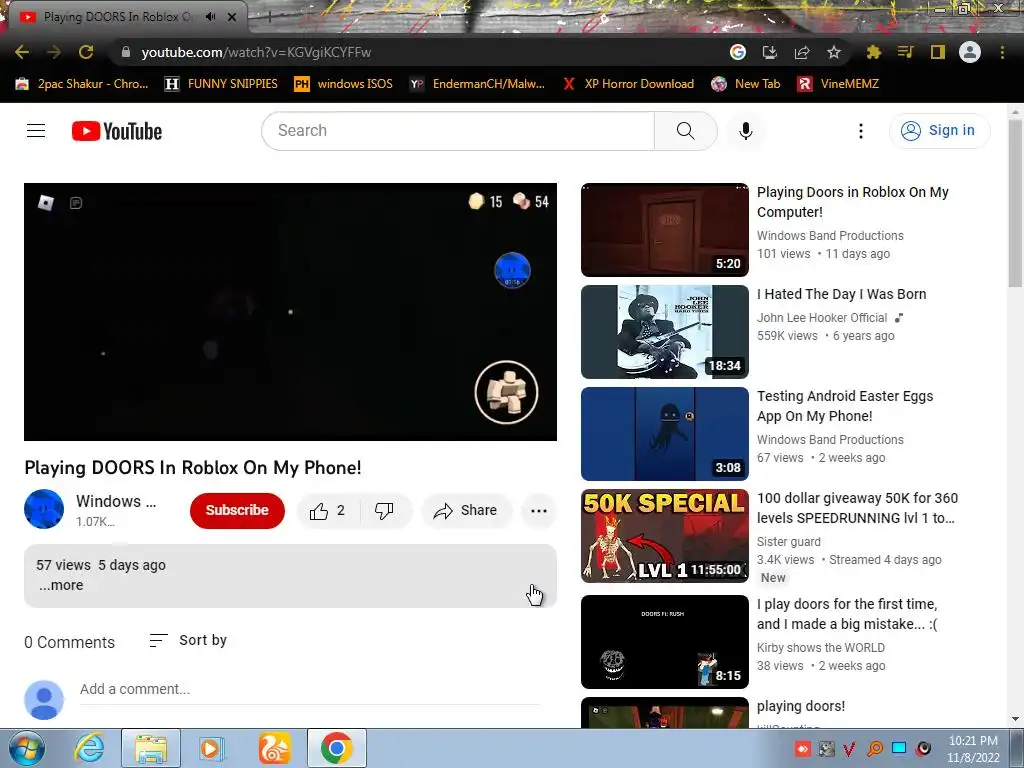
Task: Click Sign in button
Action: 939,131
